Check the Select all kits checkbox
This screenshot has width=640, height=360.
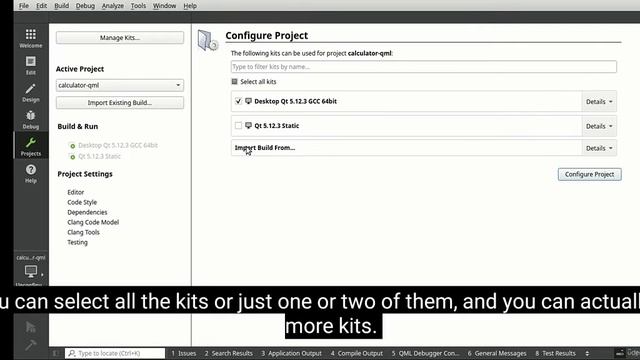point(234,82)
